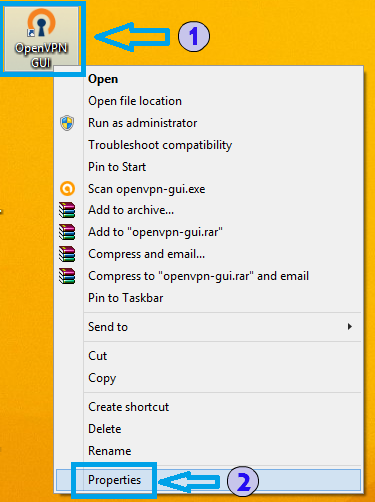Select the OpenVPN GUI desktop shortcut icon

41,38
